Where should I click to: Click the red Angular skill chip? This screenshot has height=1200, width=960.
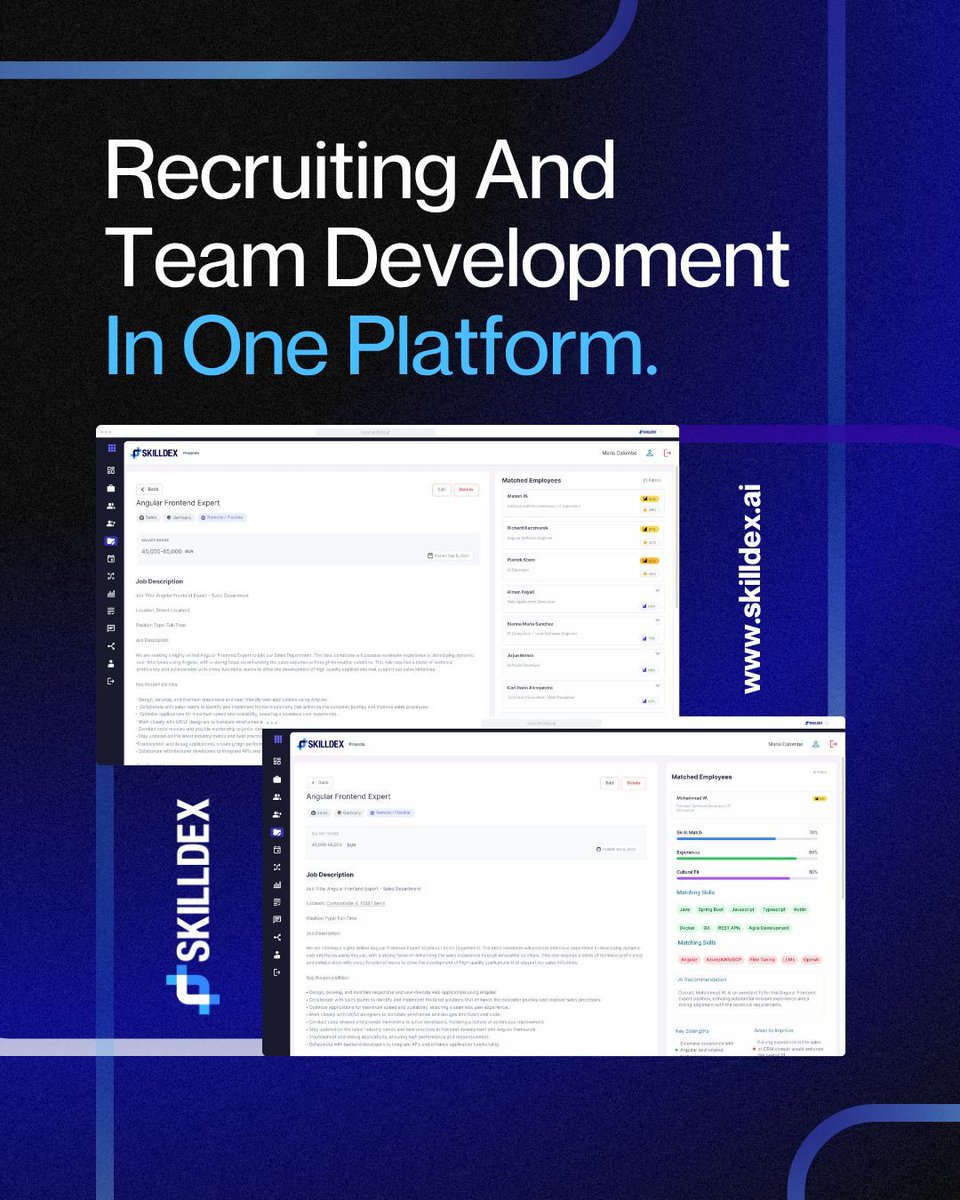pyautogui.click(x=688, y=959)
